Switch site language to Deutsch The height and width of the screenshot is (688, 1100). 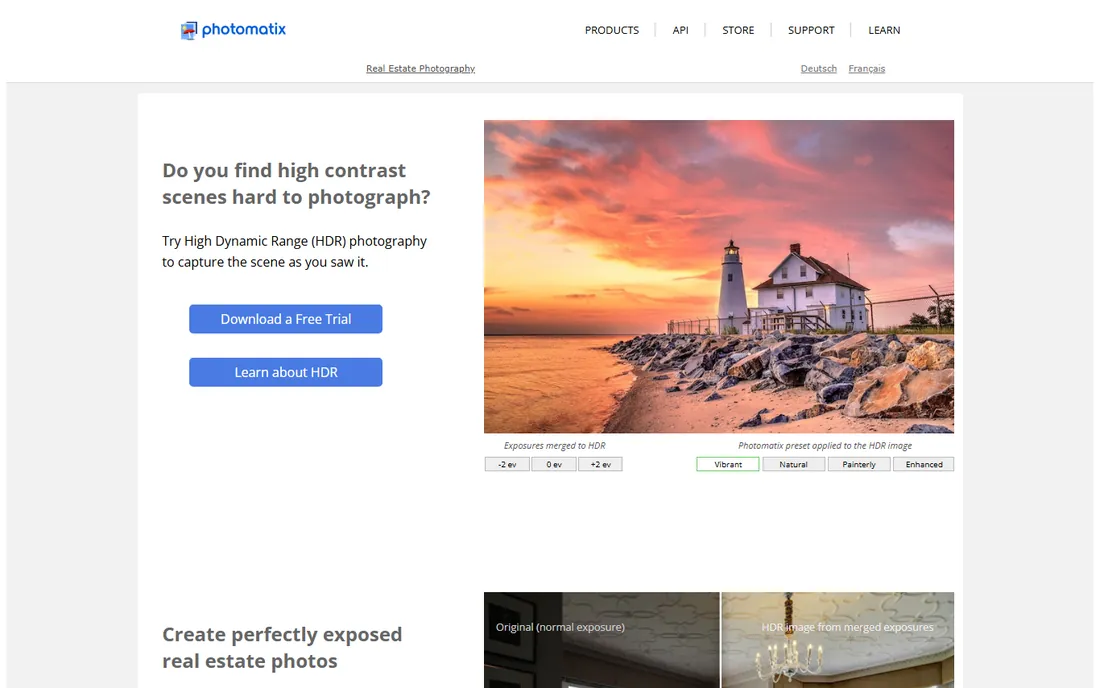[819, 69]
